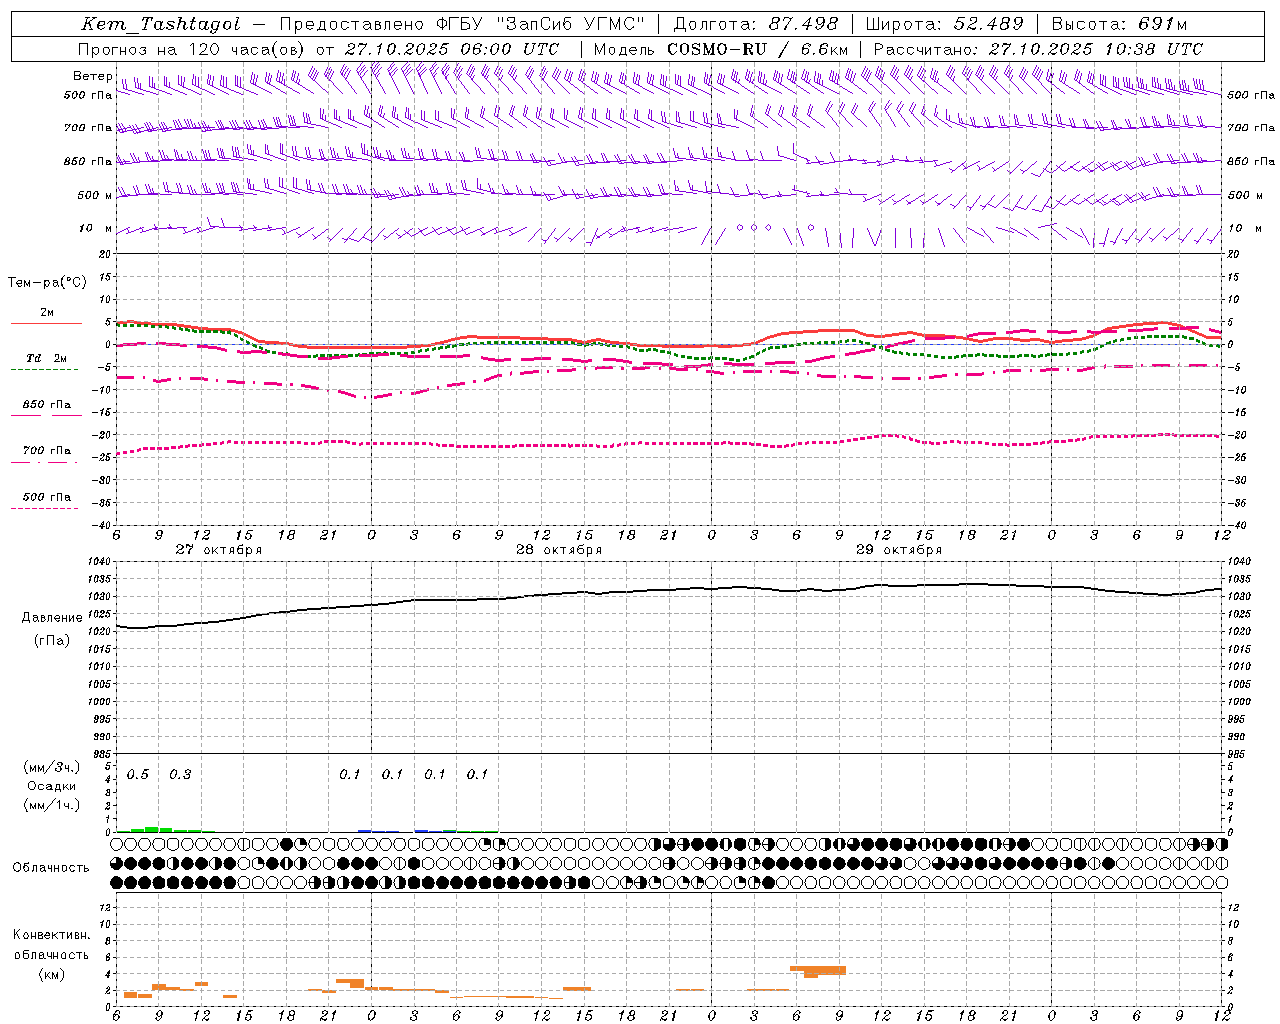The height and width of the screenshot is (1024, 1280).
Task: Click the Давление pressure panel label
Action: (x=50, y=618)
